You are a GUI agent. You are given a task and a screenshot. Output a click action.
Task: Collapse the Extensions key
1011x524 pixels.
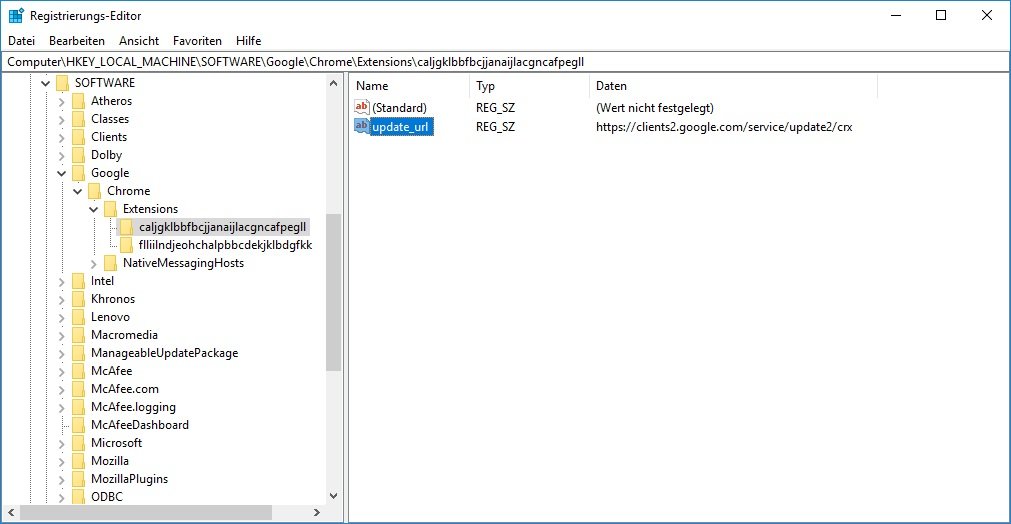click(93, 209)
